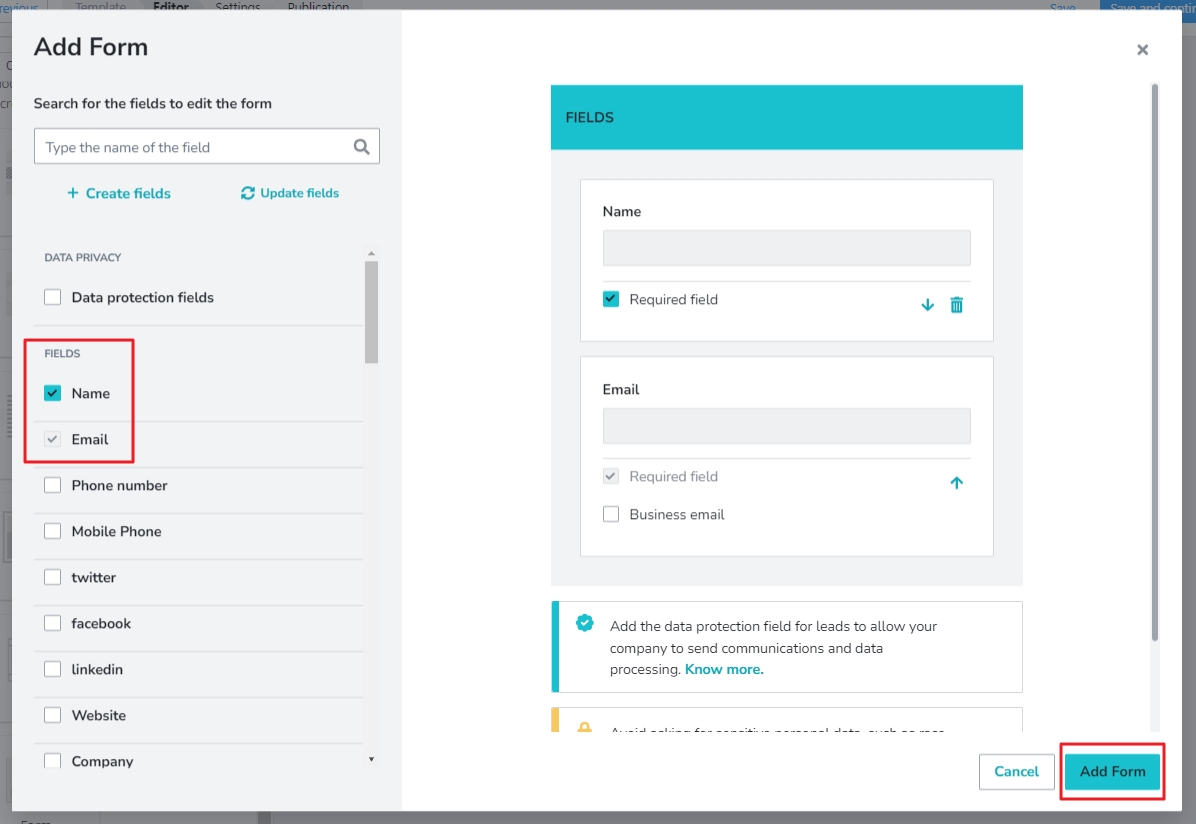Delete the Name field using trash icon

coord(956,304)
